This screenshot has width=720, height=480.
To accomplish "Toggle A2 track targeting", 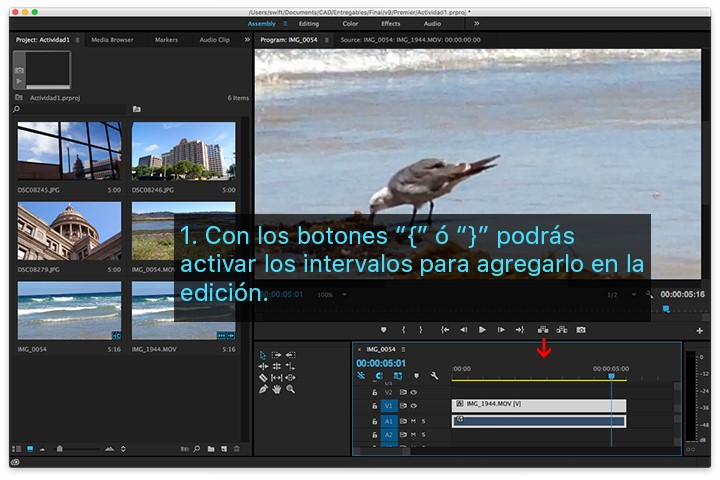I will pos(388,435).
